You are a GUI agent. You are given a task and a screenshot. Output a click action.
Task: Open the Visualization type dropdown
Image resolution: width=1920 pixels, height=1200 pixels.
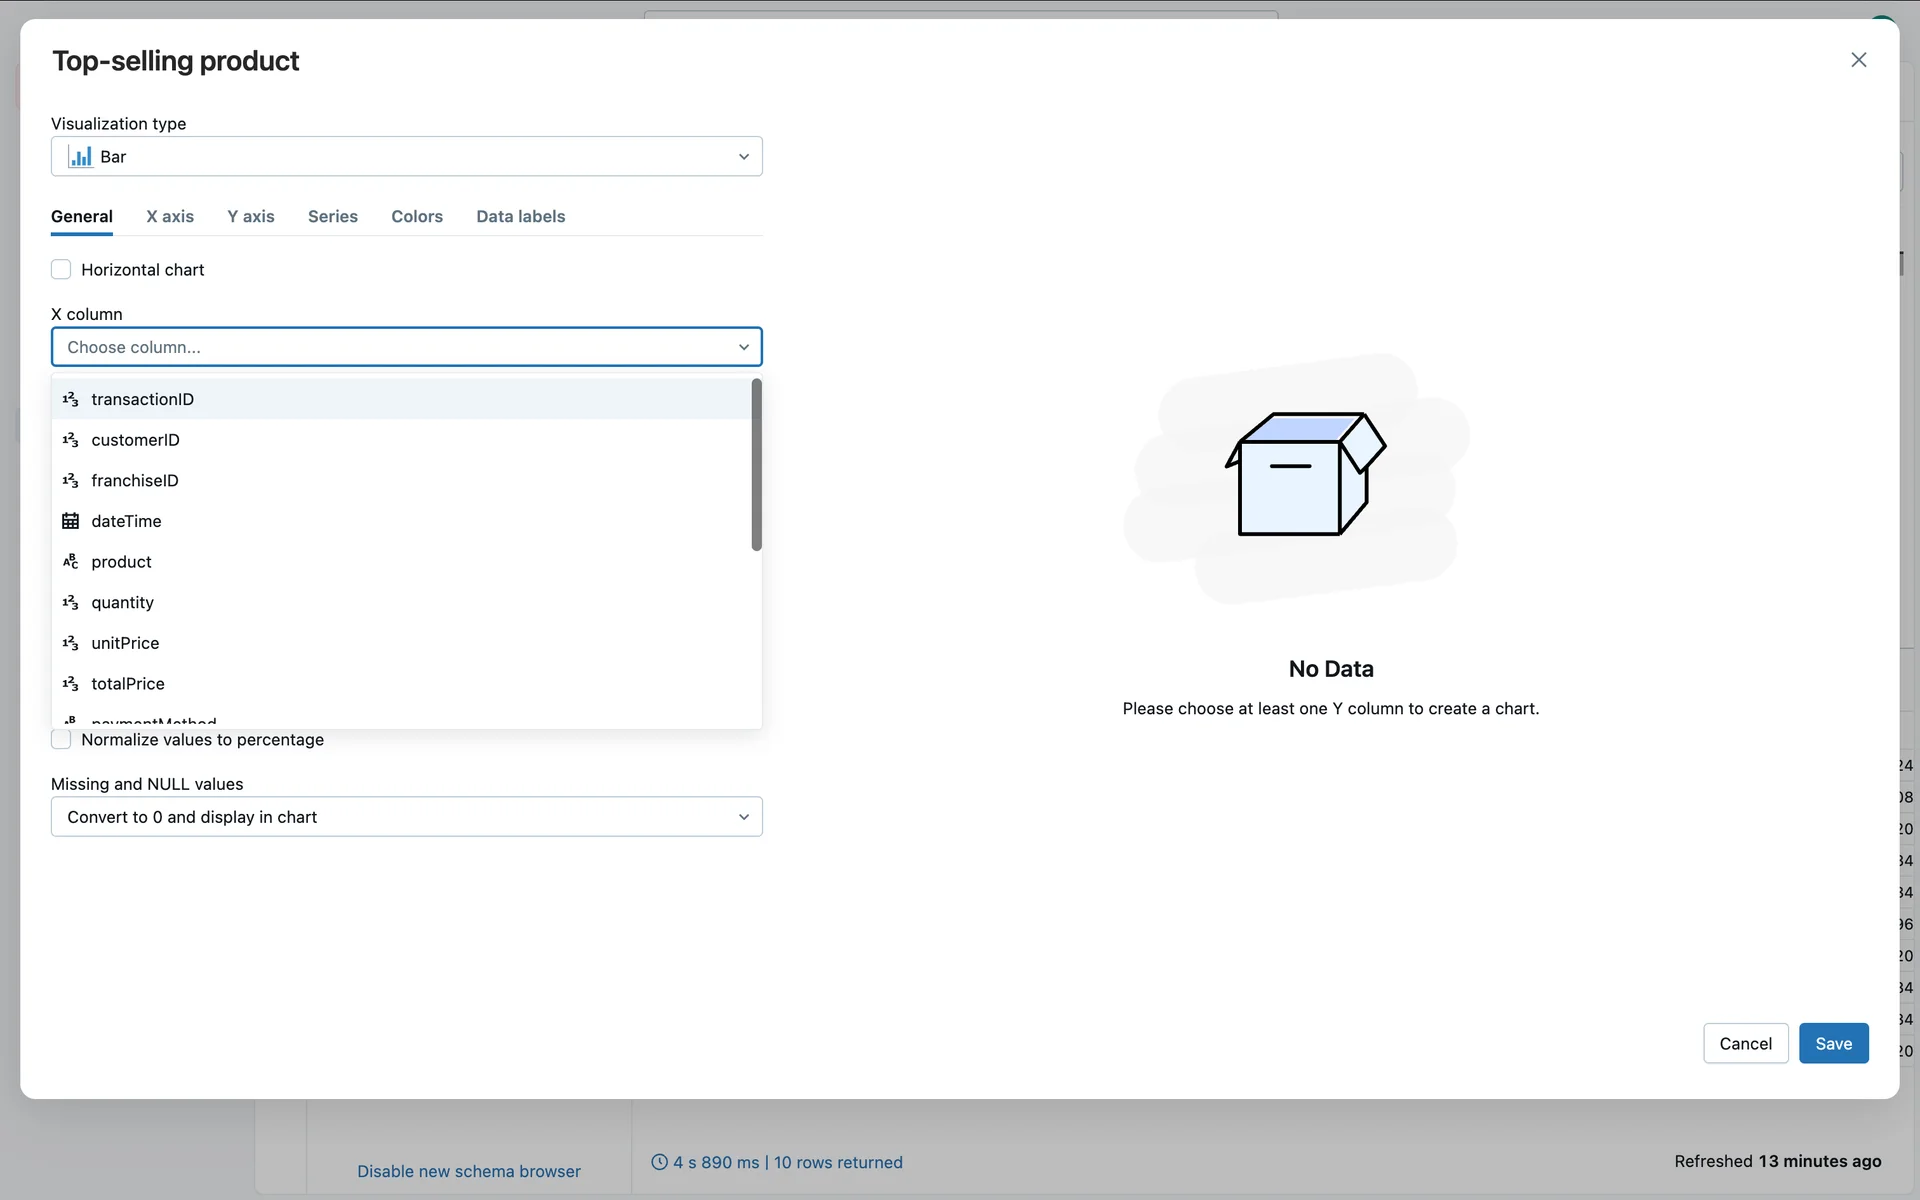tap(406, 157)
